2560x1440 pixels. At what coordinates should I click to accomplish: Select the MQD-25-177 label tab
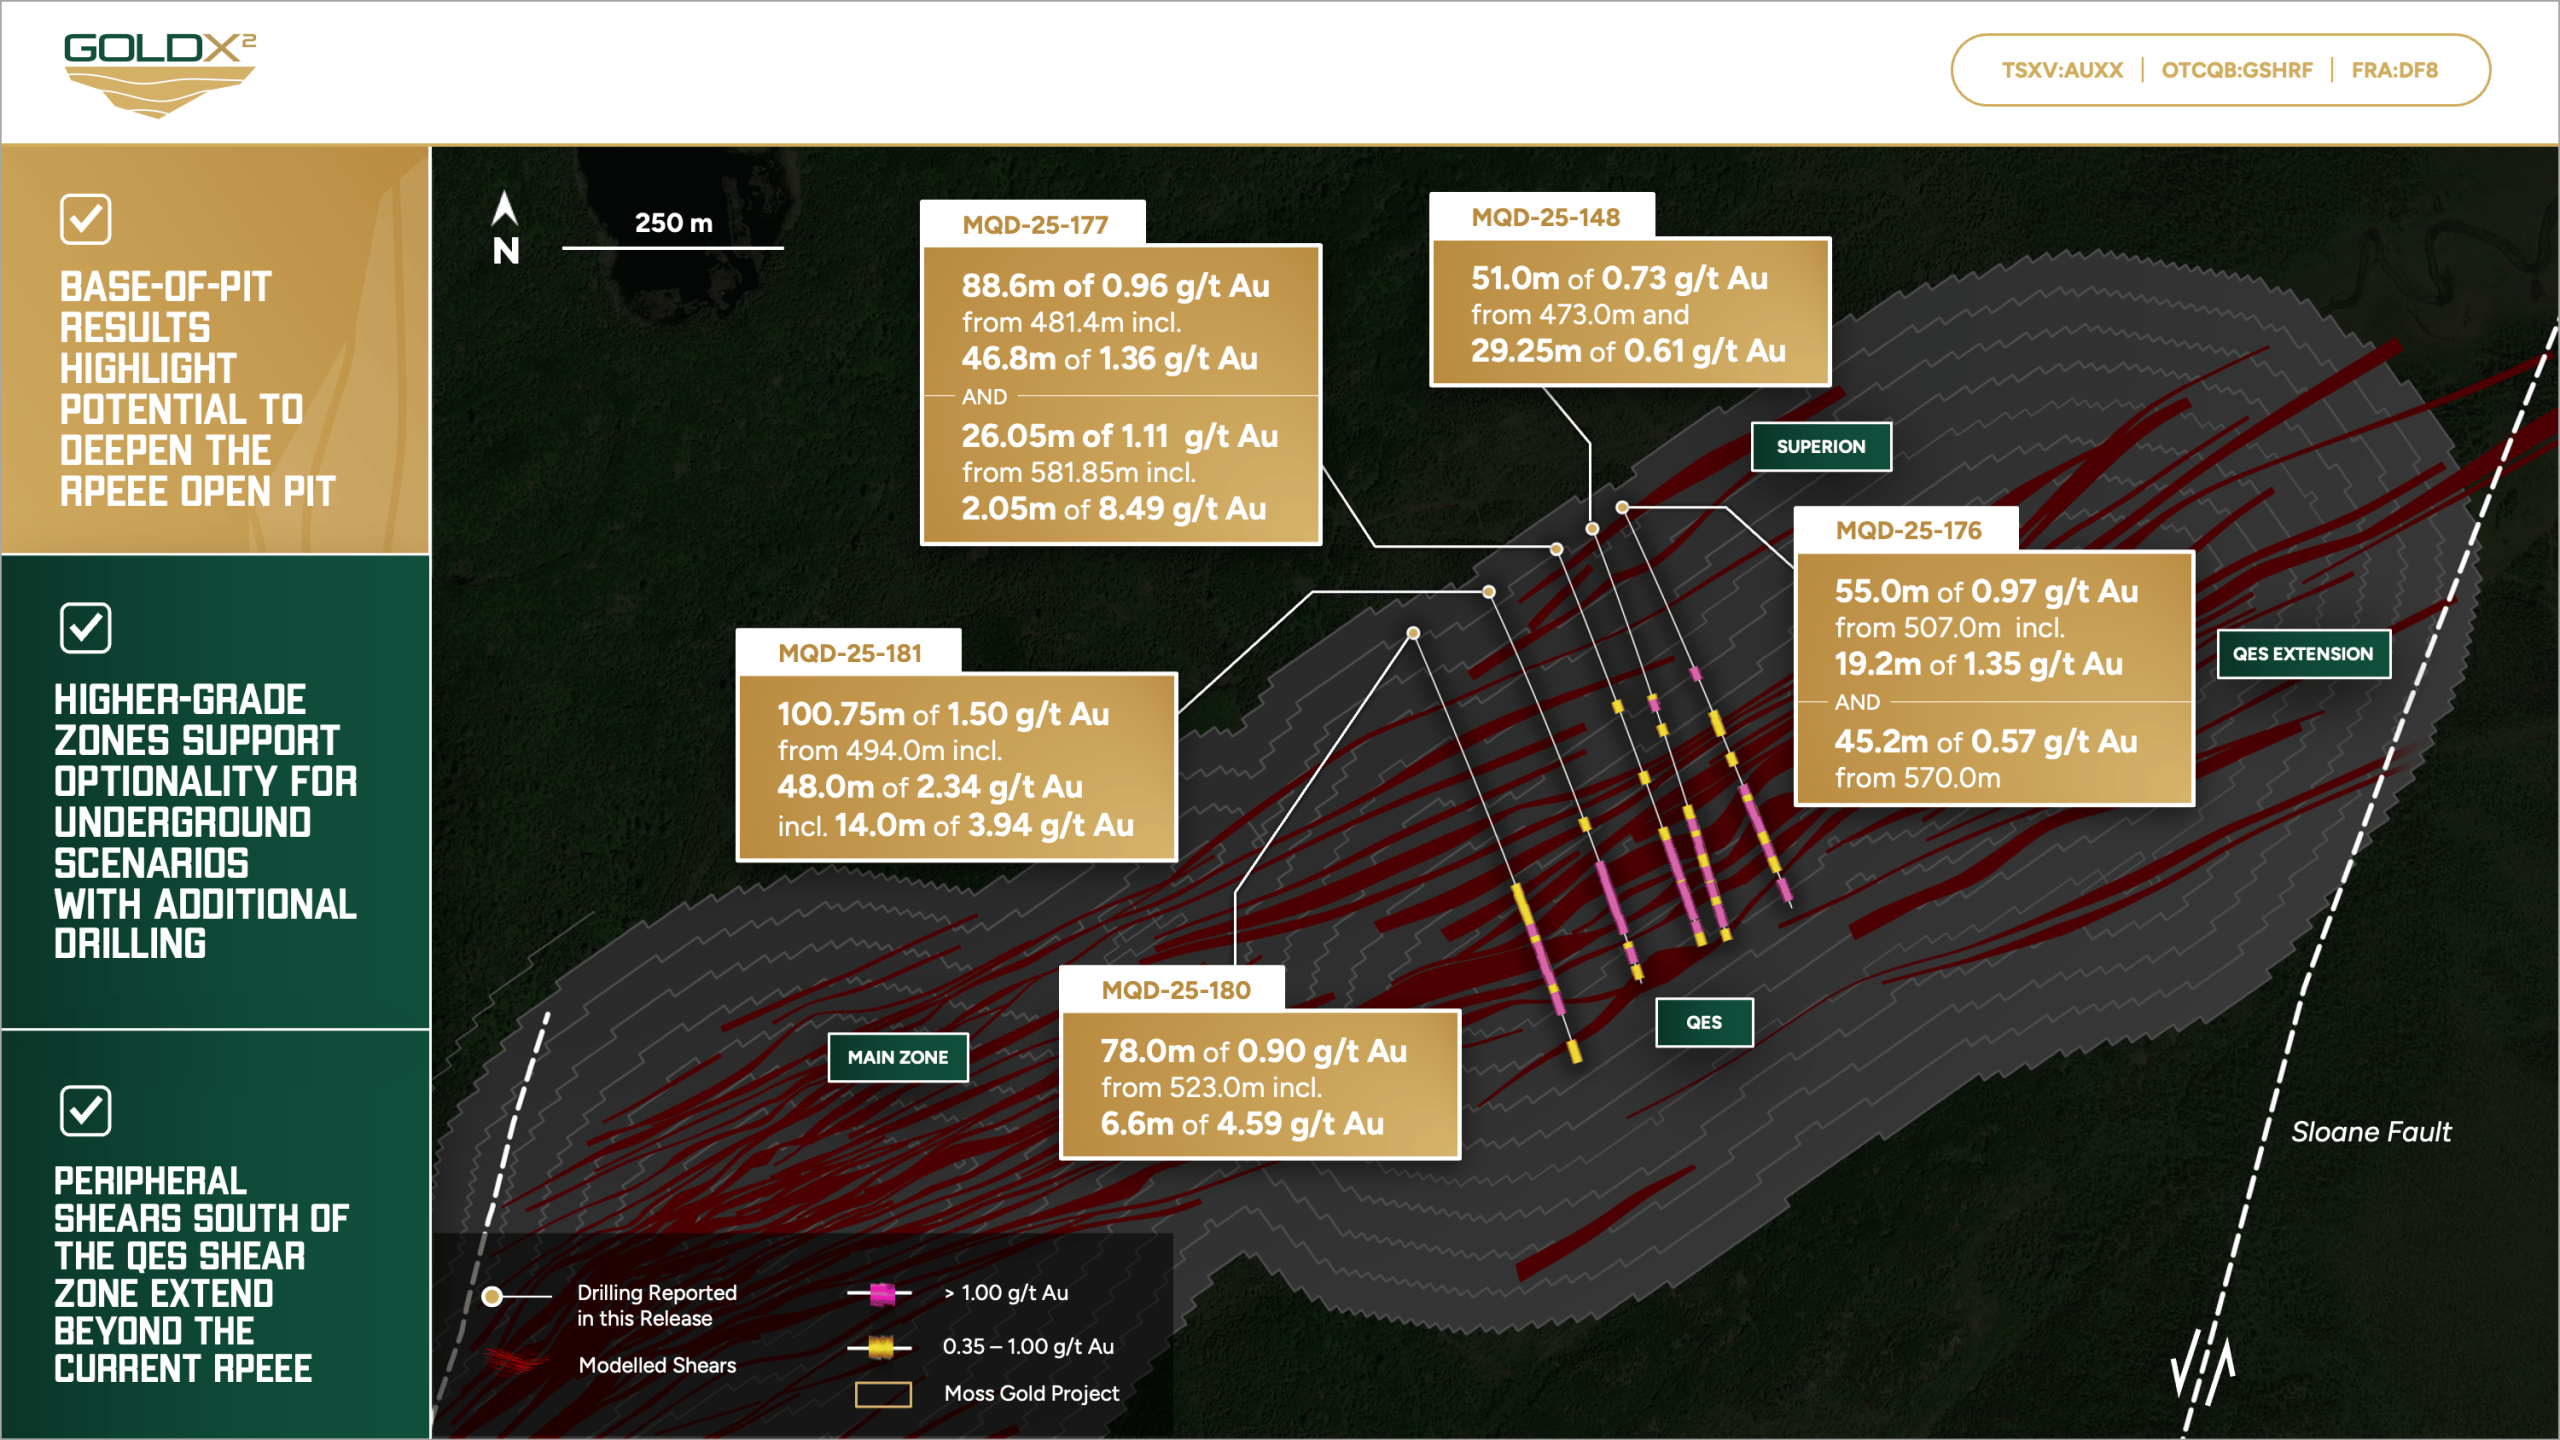click(1034, 224)
